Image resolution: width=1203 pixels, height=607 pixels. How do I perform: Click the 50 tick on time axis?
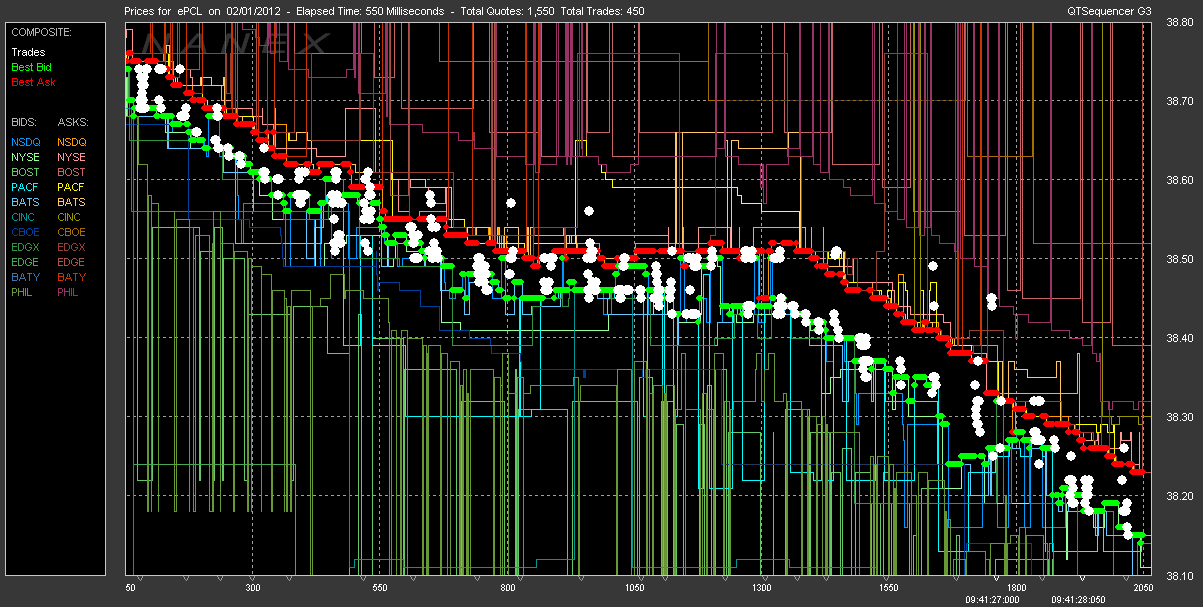pos(130,588)
